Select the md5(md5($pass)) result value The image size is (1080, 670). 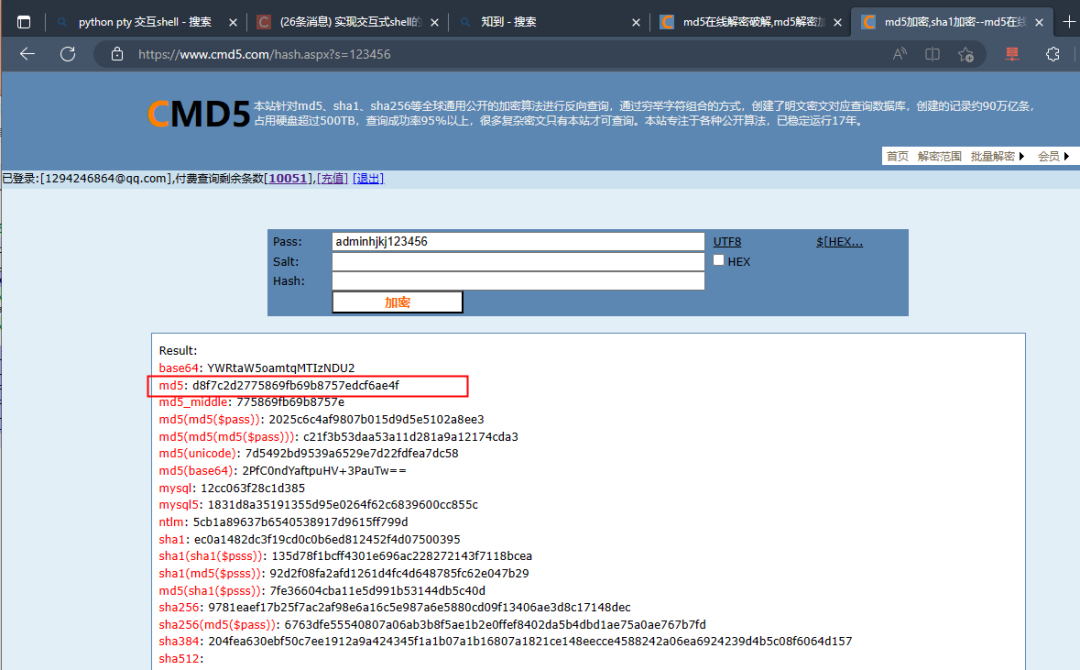point(376,419)
